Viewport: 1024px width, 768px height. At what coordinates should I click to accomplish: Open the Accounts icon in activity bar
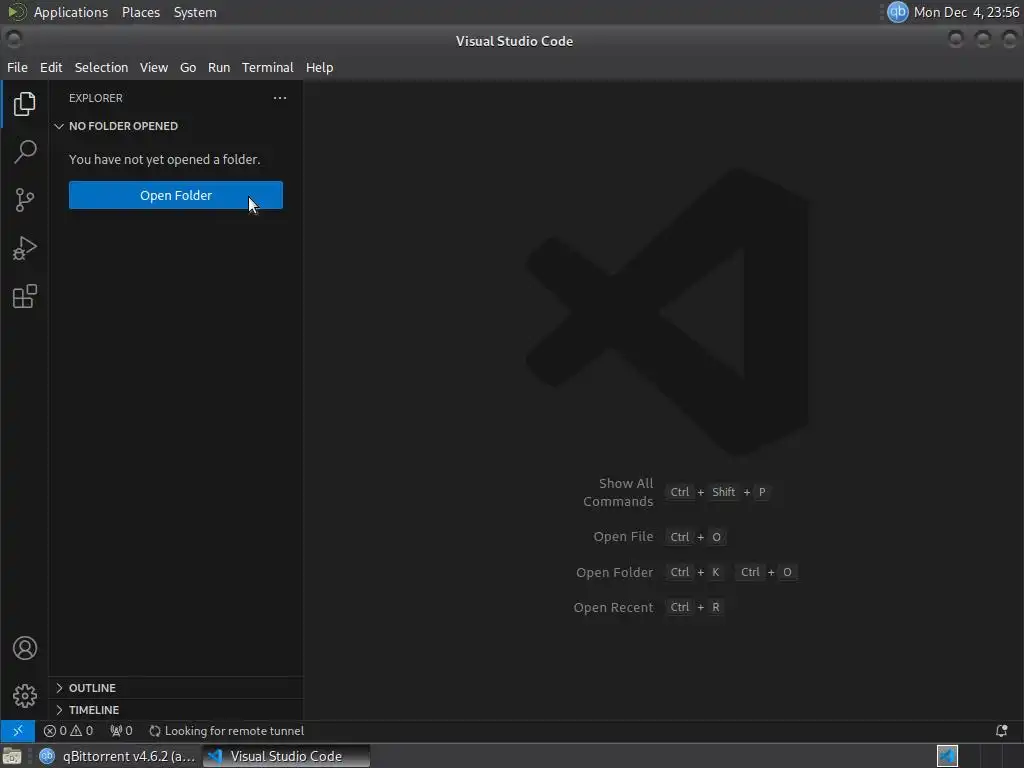(24, 648)
